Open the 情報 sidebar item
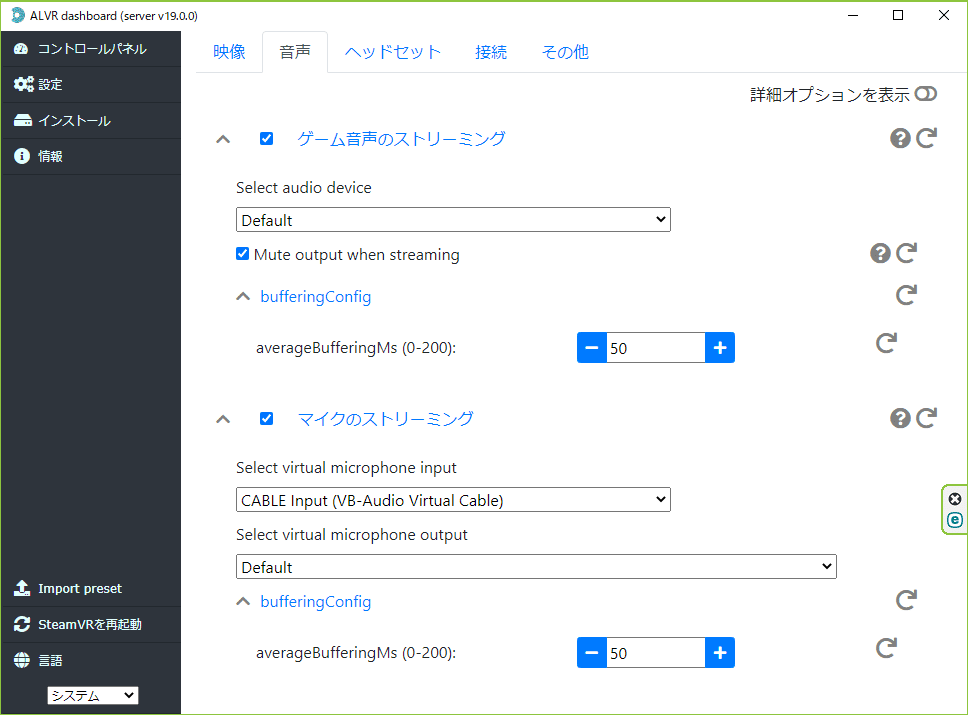This screenshot has height=715, width=968. 91,156
